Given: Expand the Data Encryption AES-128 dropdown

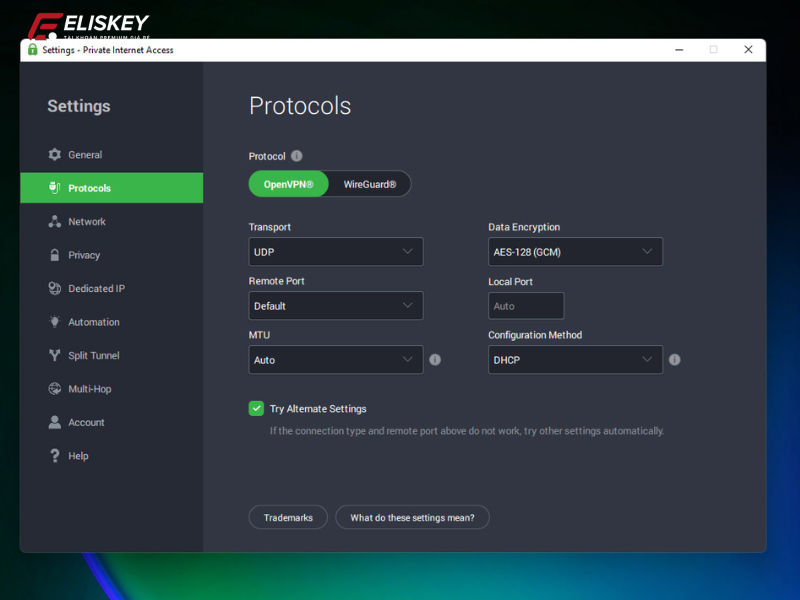Looking at the screenshot, I should point(575,252).
